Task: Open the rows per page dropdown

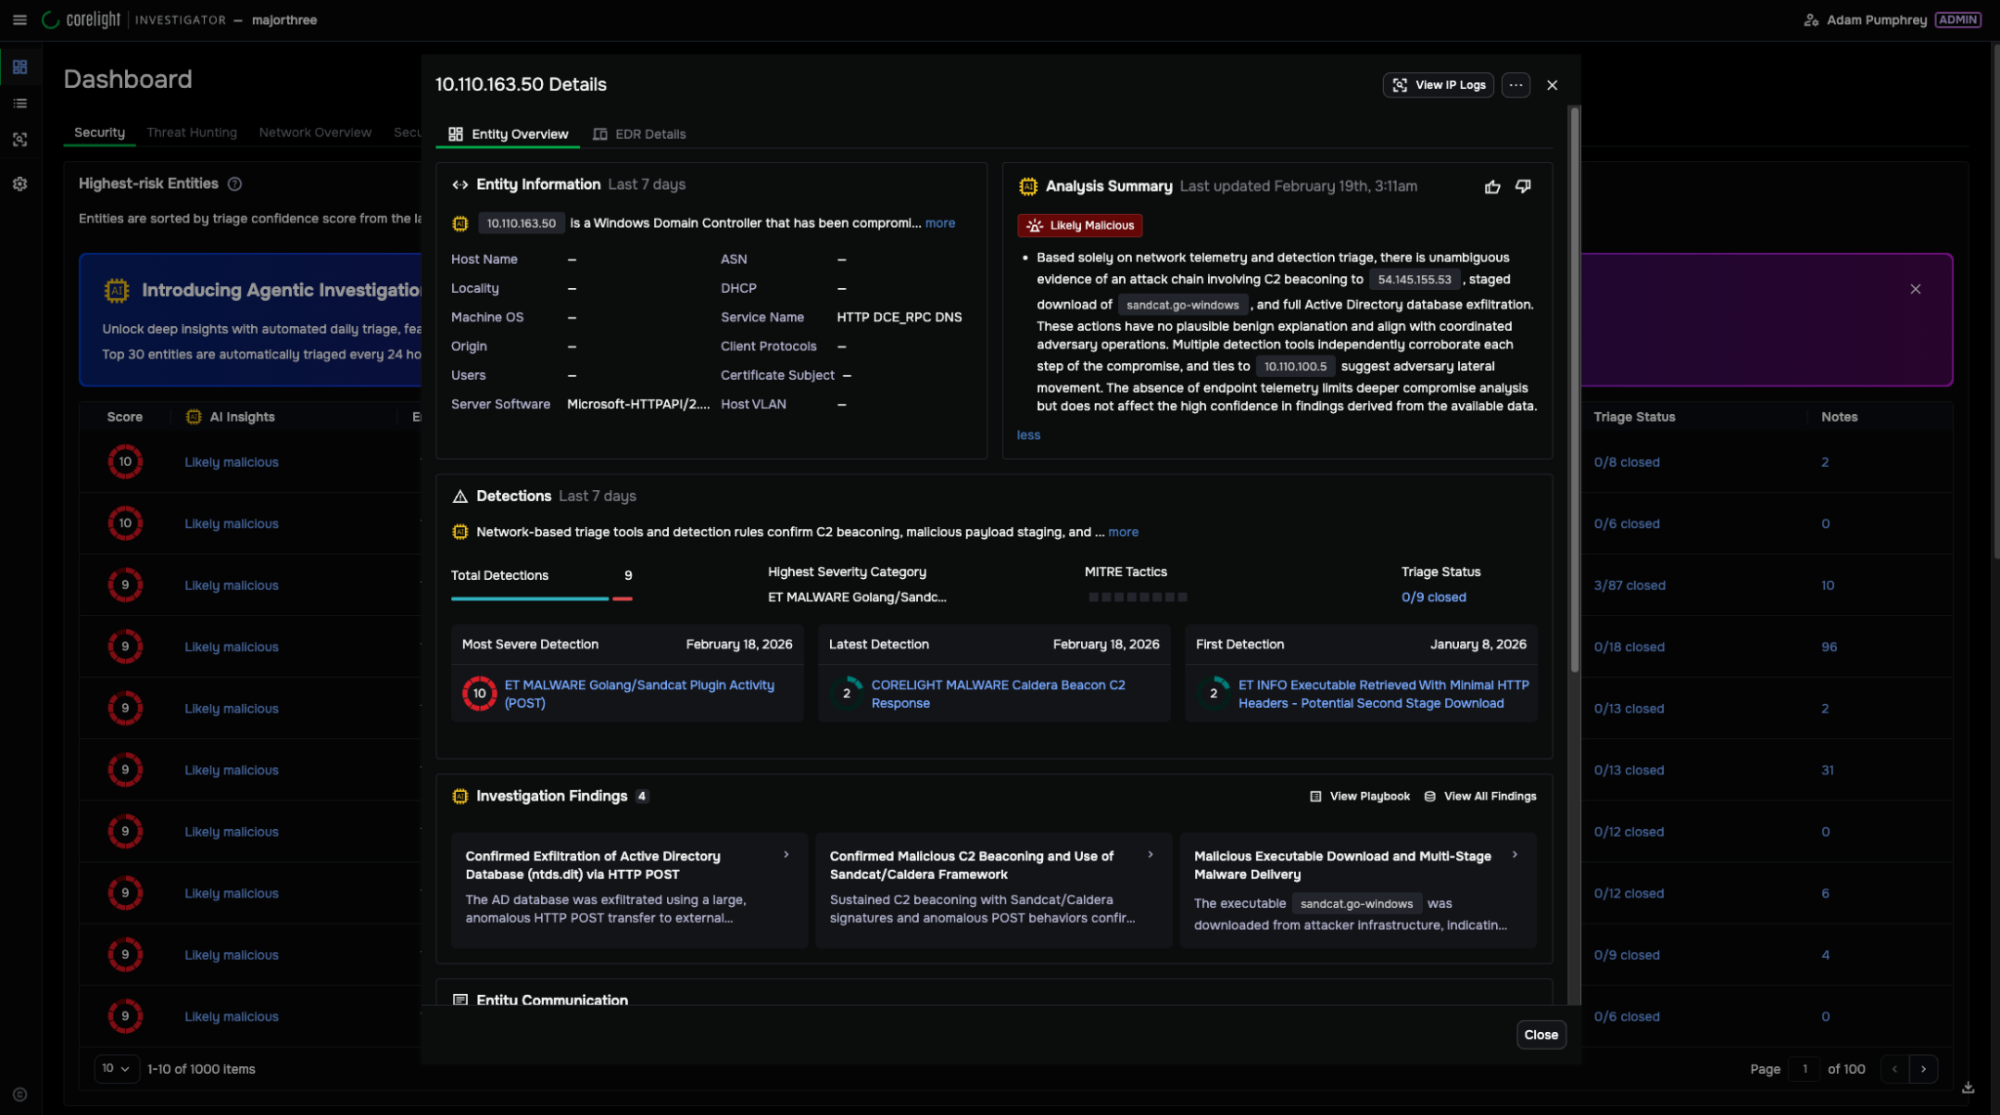Action: pyautogui.click(x=116, y=1069)
